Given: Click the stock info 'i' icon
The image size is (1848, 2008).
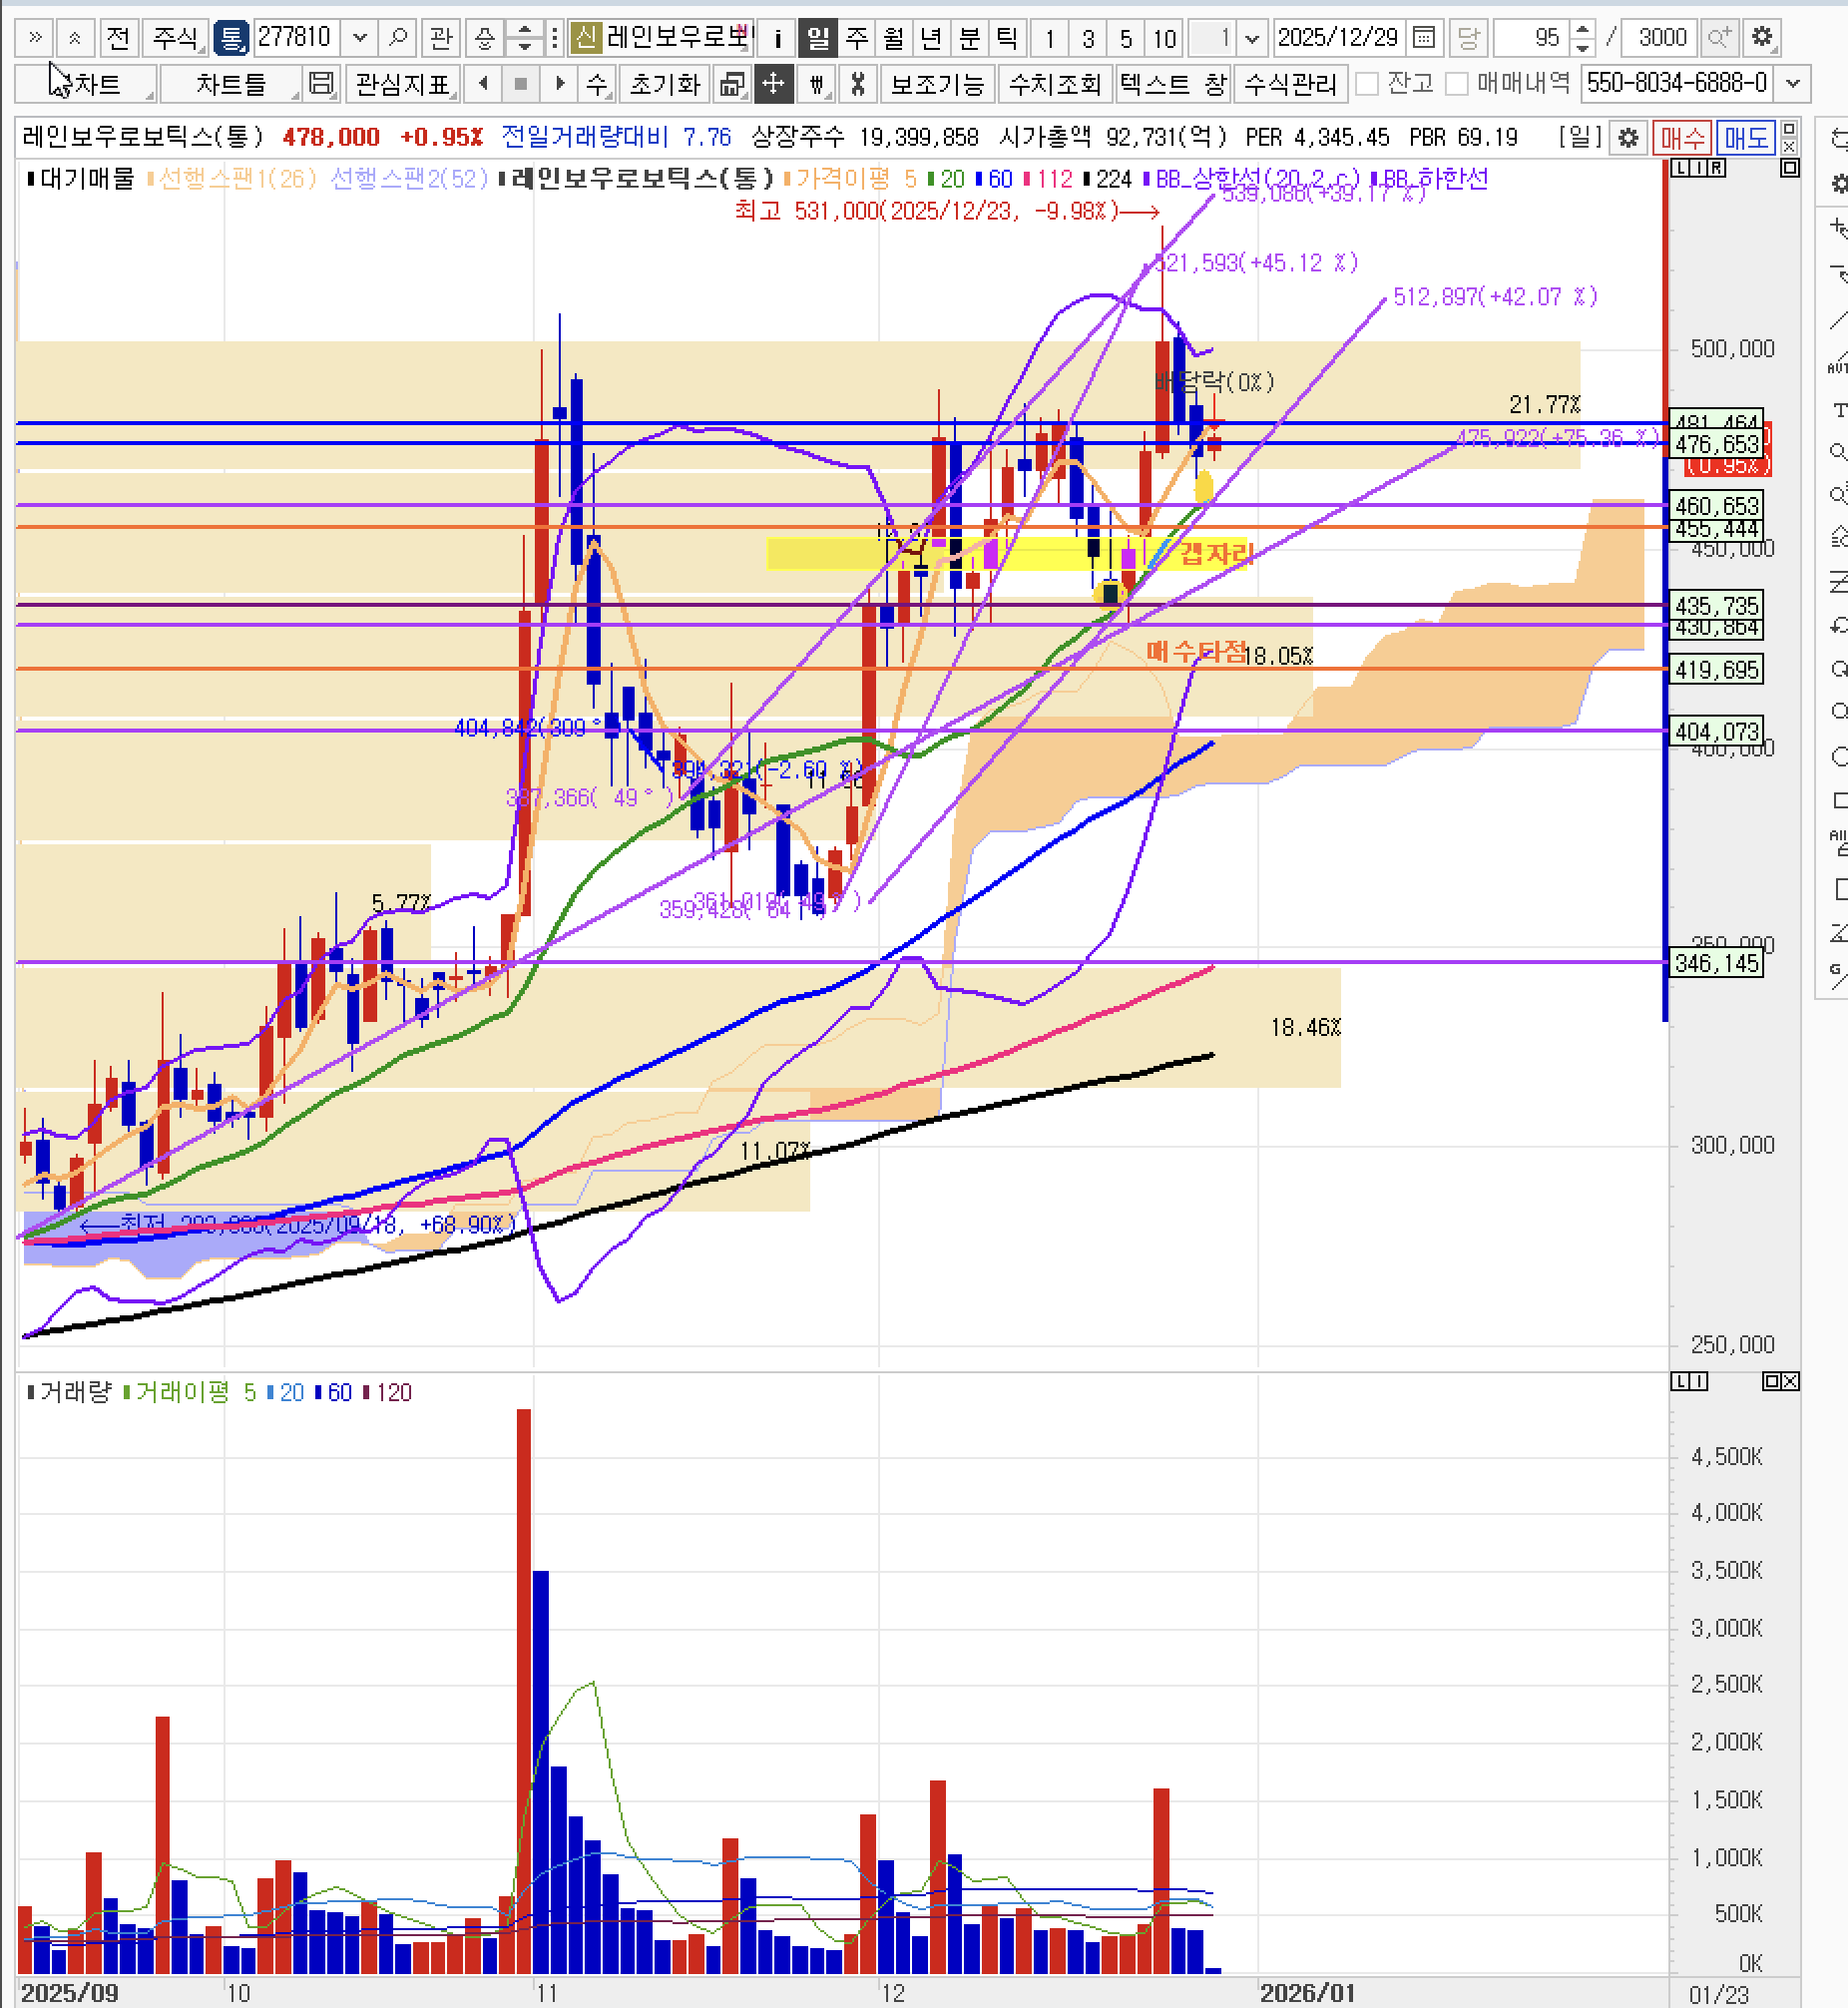Looking at the screenshot, I should 777,38.
